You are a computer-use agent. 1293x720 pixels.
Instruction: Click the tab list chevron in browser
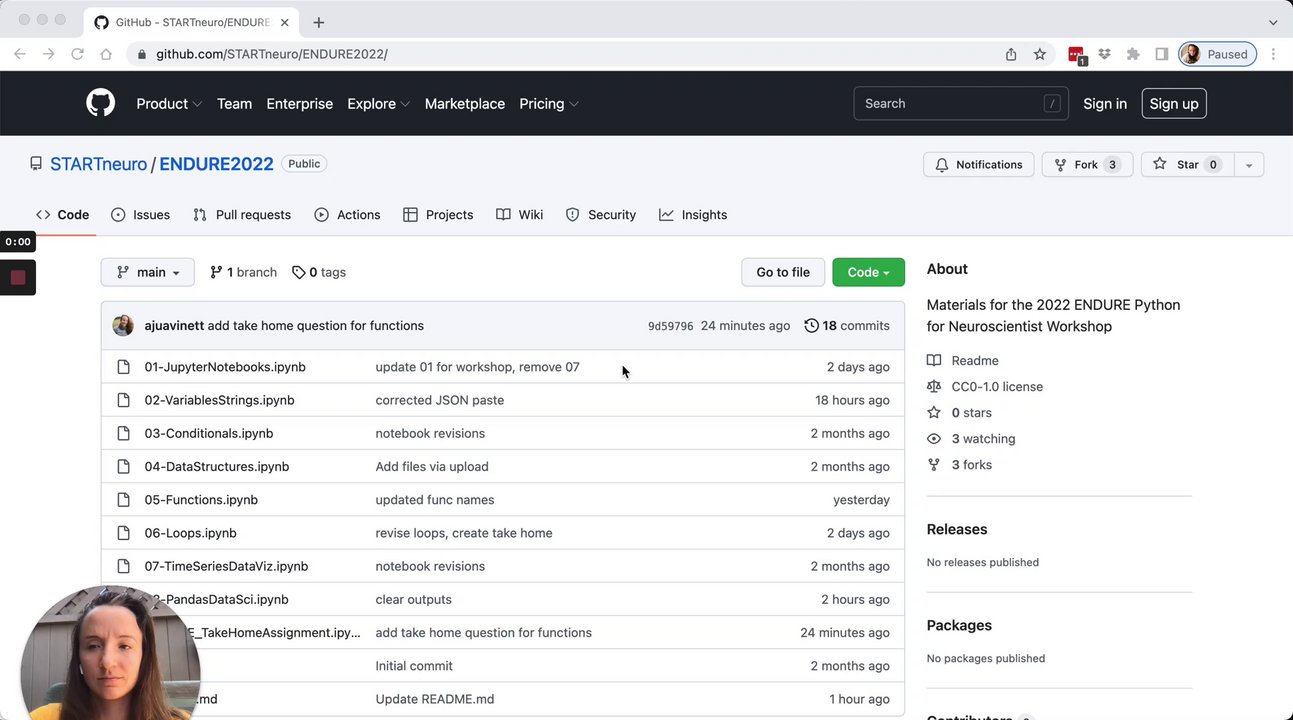pyautogui.click(x=1273, y=22)
